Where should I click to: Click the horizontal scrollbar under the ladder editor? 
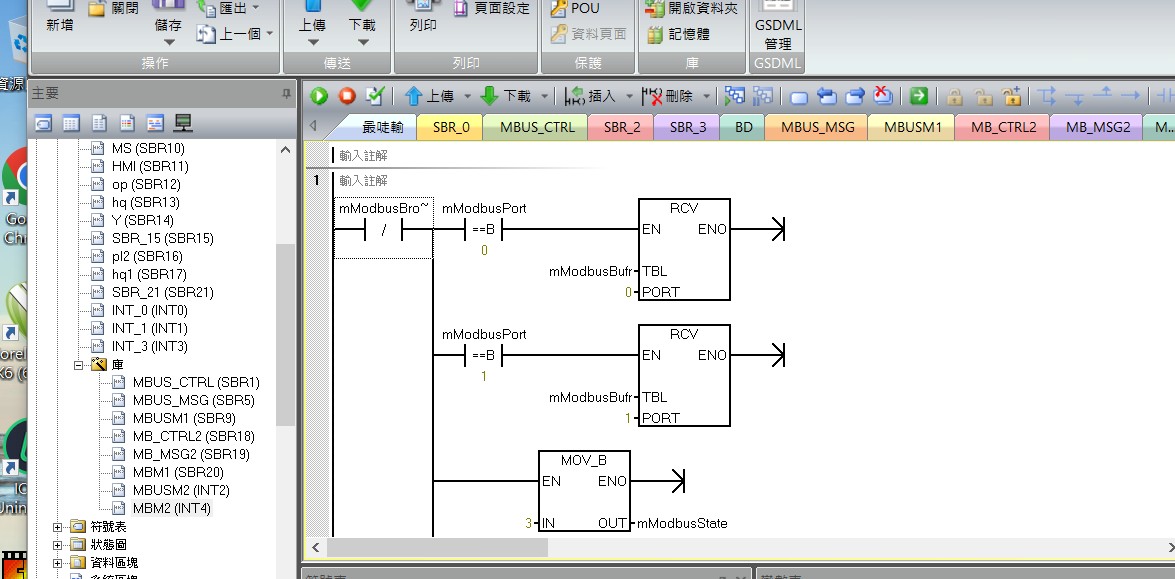click(740, 547)
